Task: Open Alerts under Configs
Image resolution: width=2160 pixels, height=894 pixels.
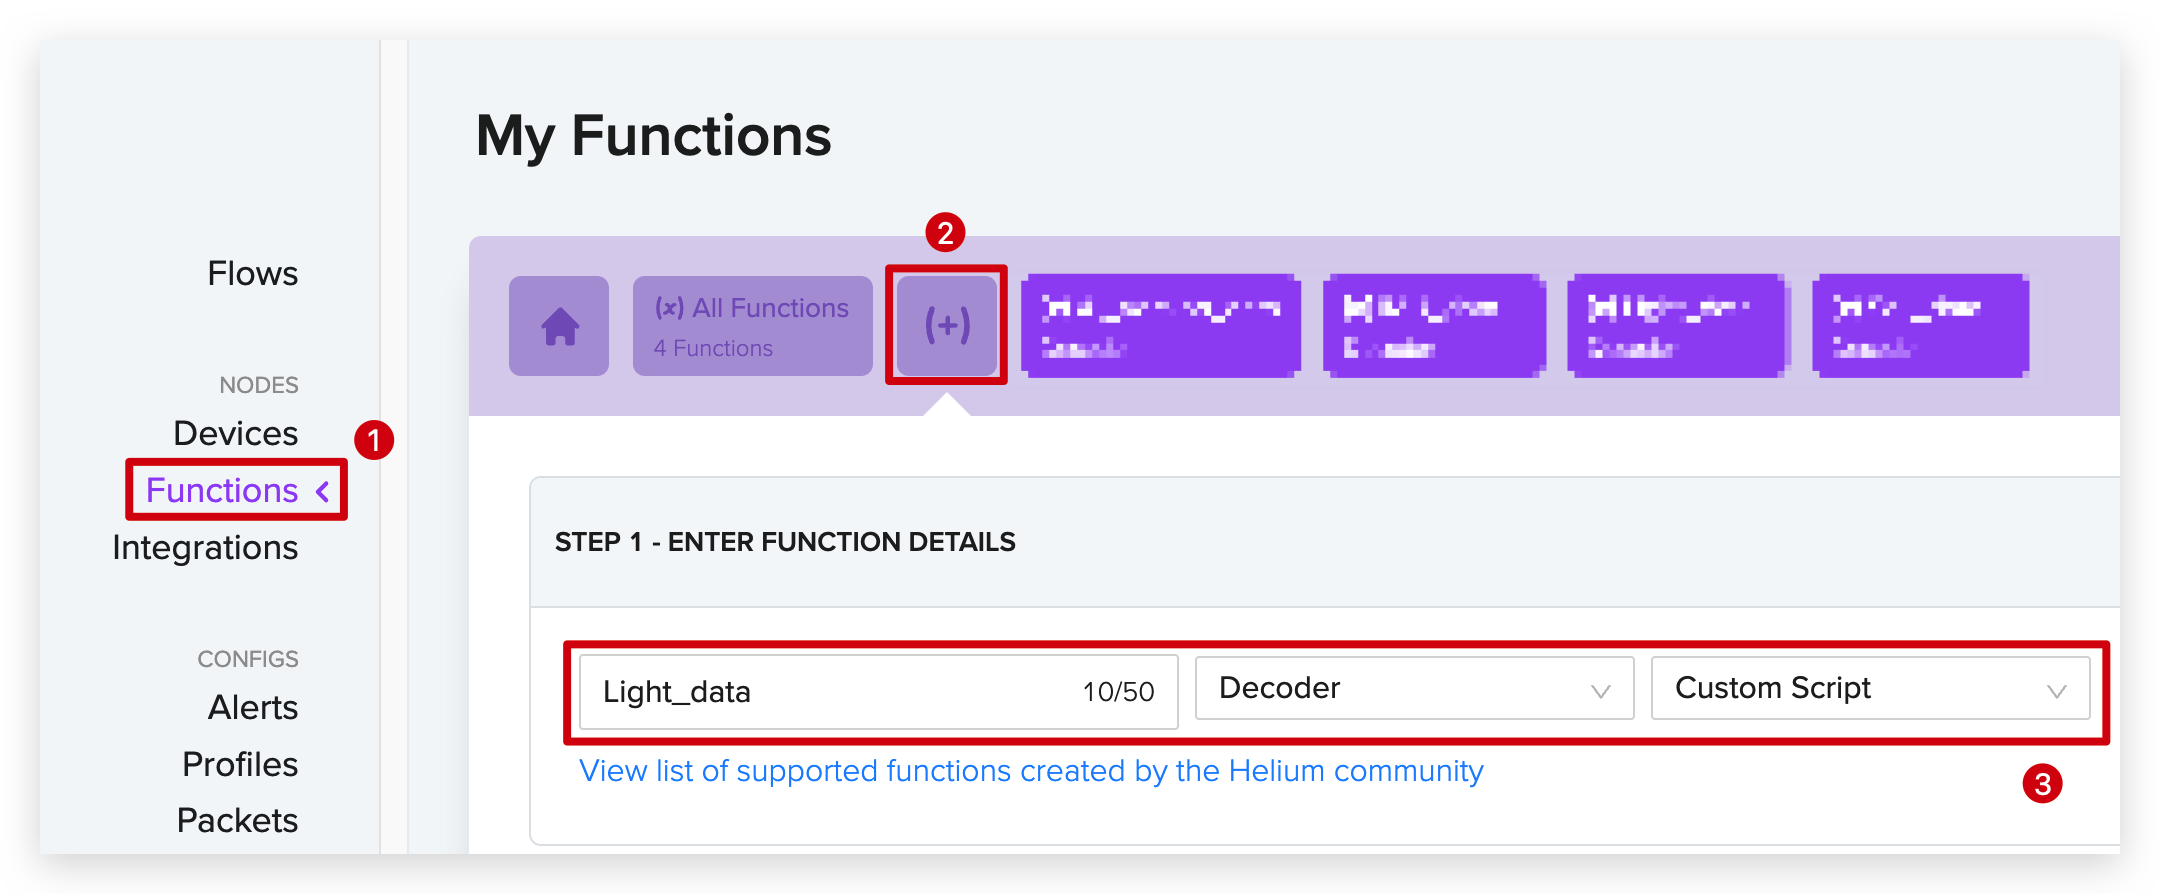Action: (253, 707)
